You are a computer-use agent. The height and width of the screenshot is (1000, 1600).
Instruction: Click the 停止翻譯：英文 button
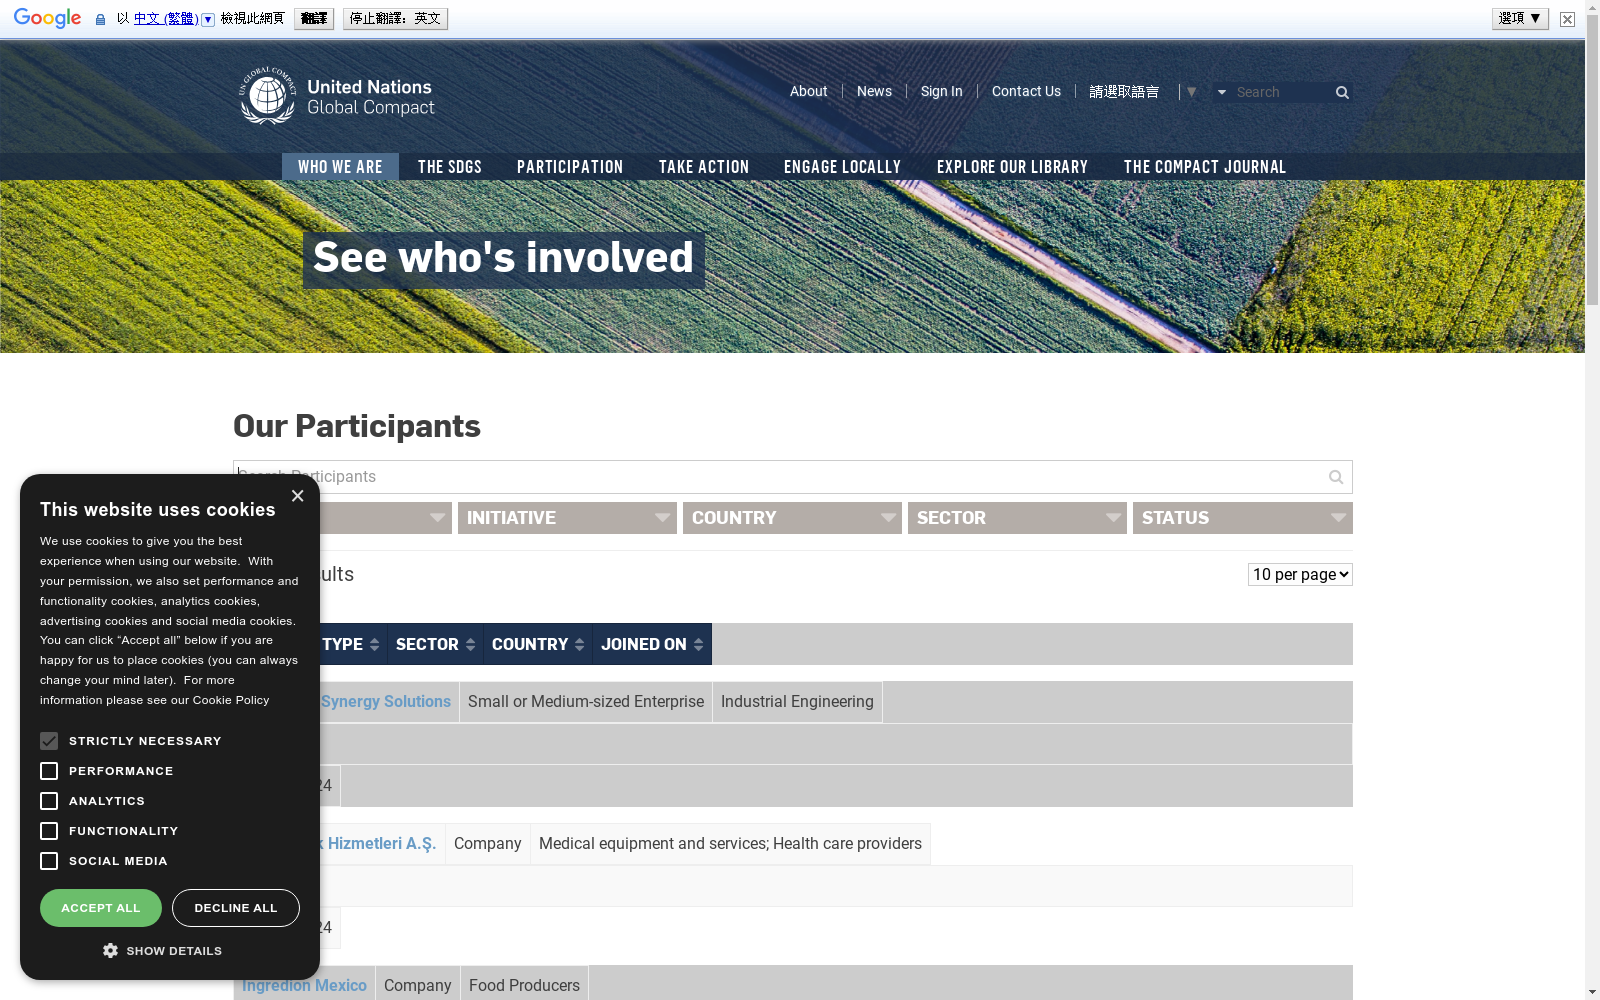395,19
